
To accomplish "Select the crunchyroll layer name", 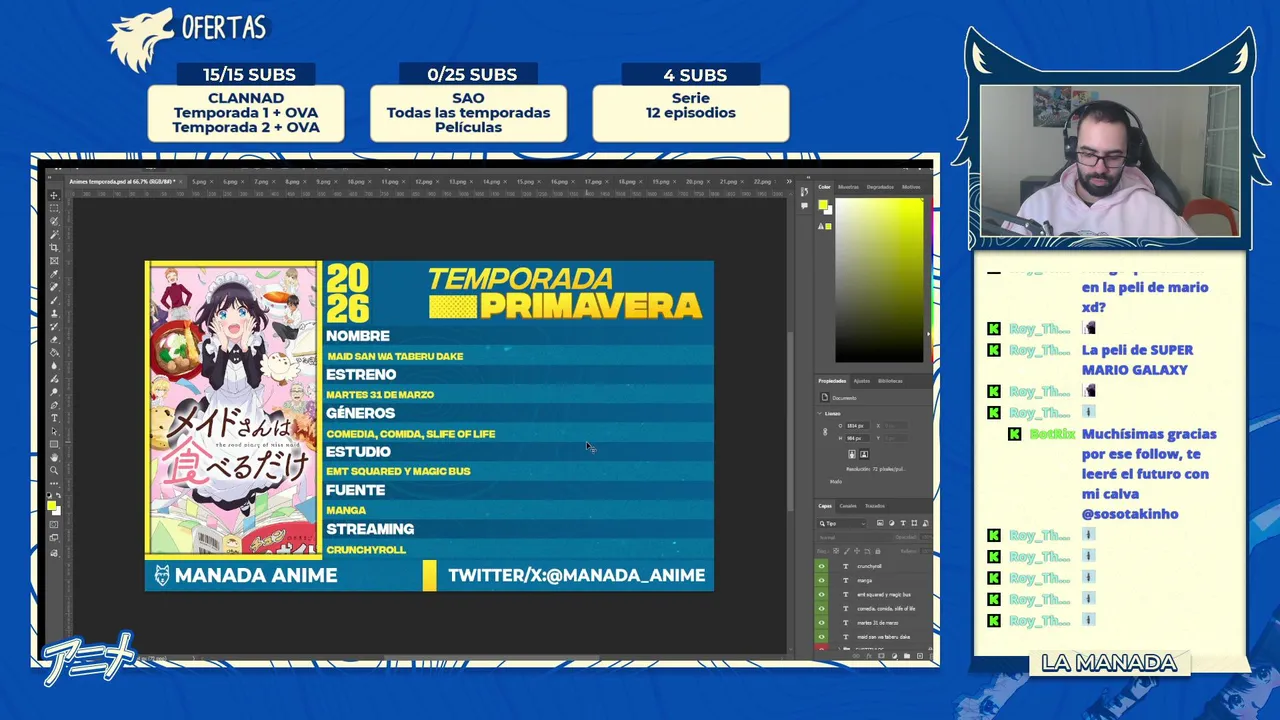I will click(870, 566).
